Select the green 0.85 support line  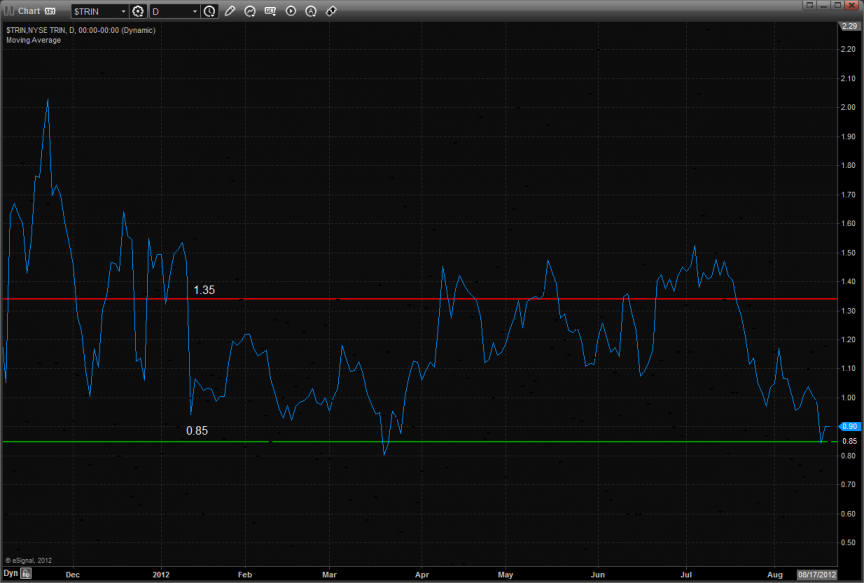(500, 441)
